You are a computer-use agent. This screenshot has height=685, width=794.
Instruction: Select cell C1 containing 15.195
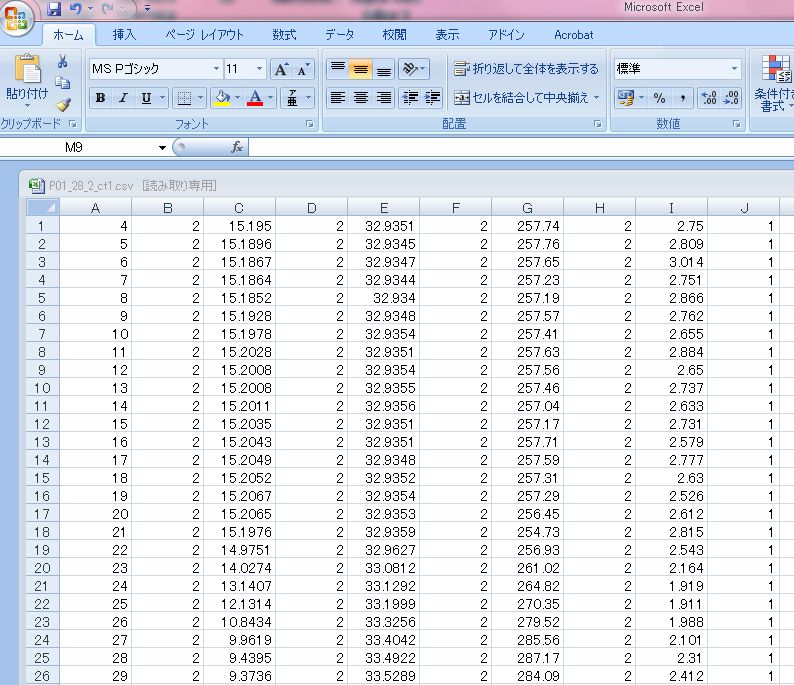[239, 226]
